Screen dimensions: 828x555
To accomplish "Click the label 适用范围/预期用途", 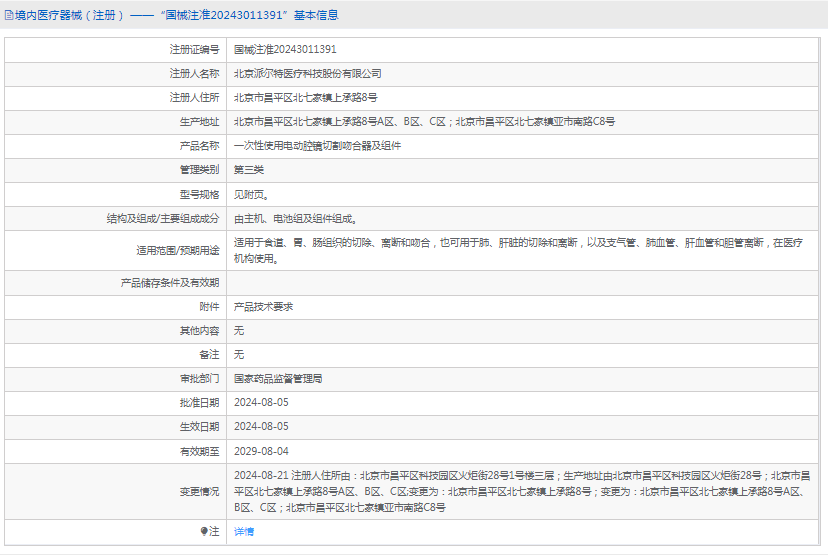I will [177, 251].
